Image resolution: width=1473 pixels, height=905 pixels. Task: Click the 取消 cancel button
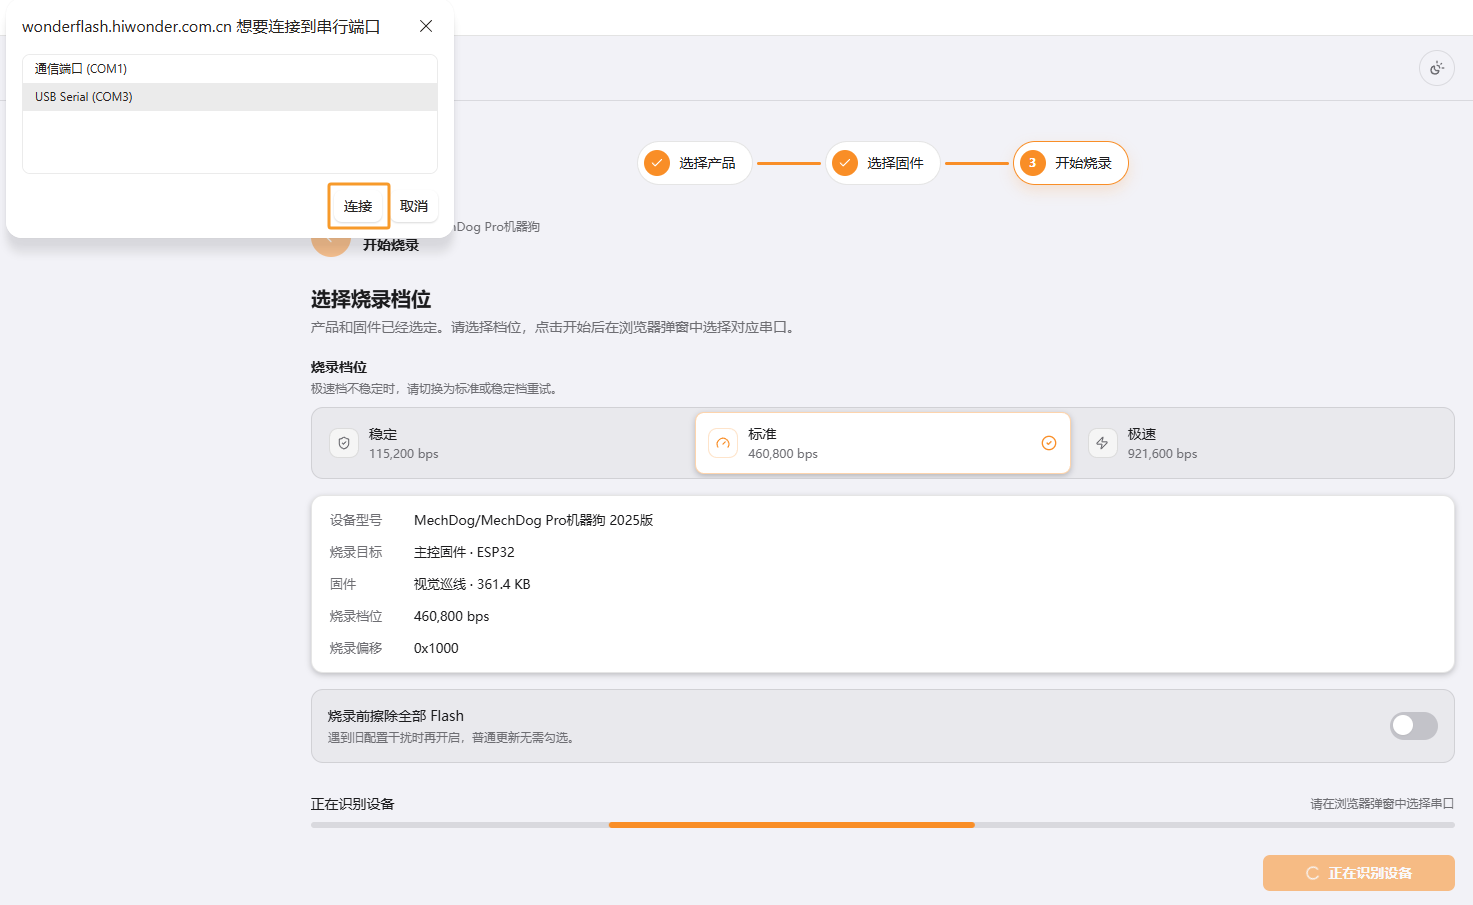pos(414,206)
